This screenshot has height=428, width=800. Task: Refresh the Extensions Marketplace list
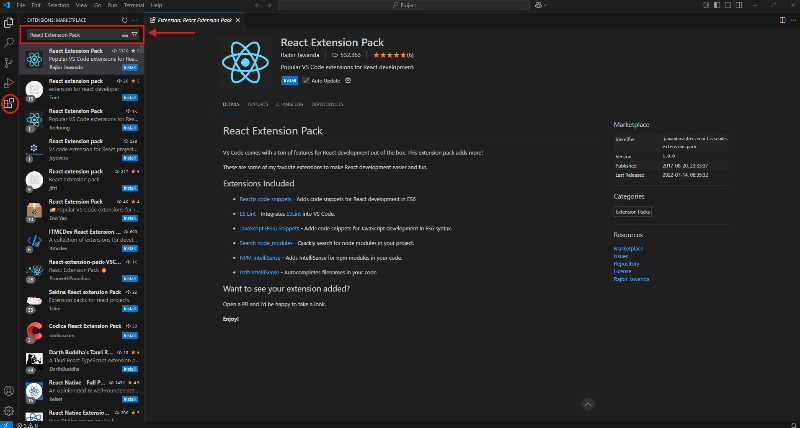click(x=124, y=20)
